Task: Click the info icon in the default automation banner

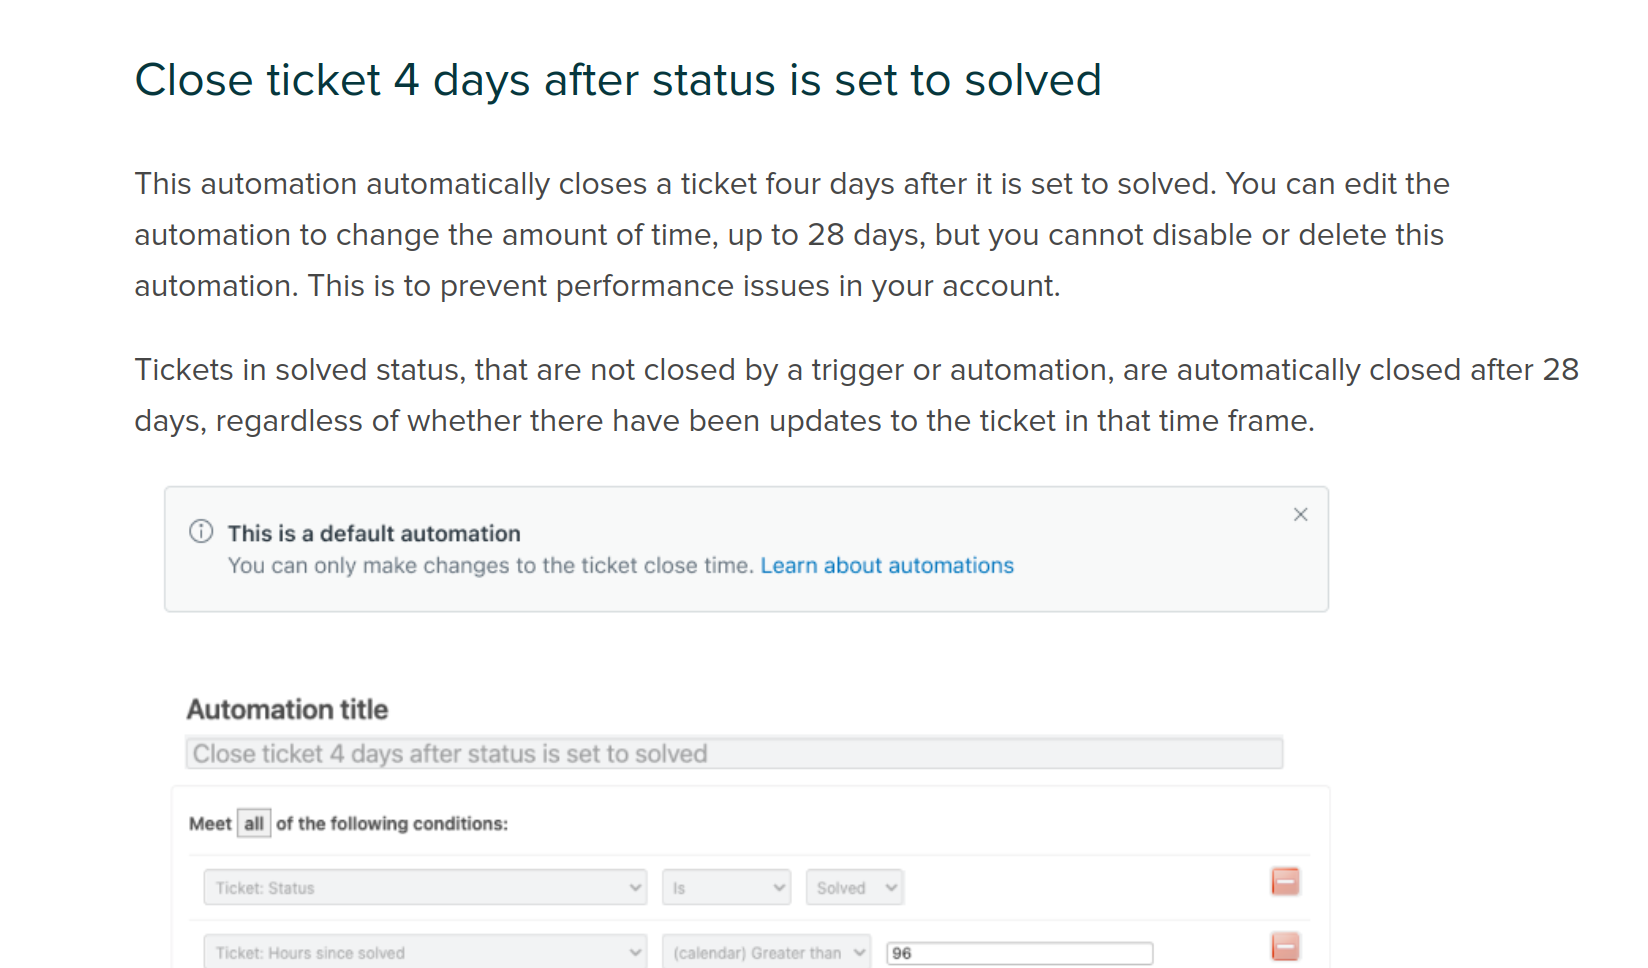Action: pyautogui.click(x=201, y=531)
